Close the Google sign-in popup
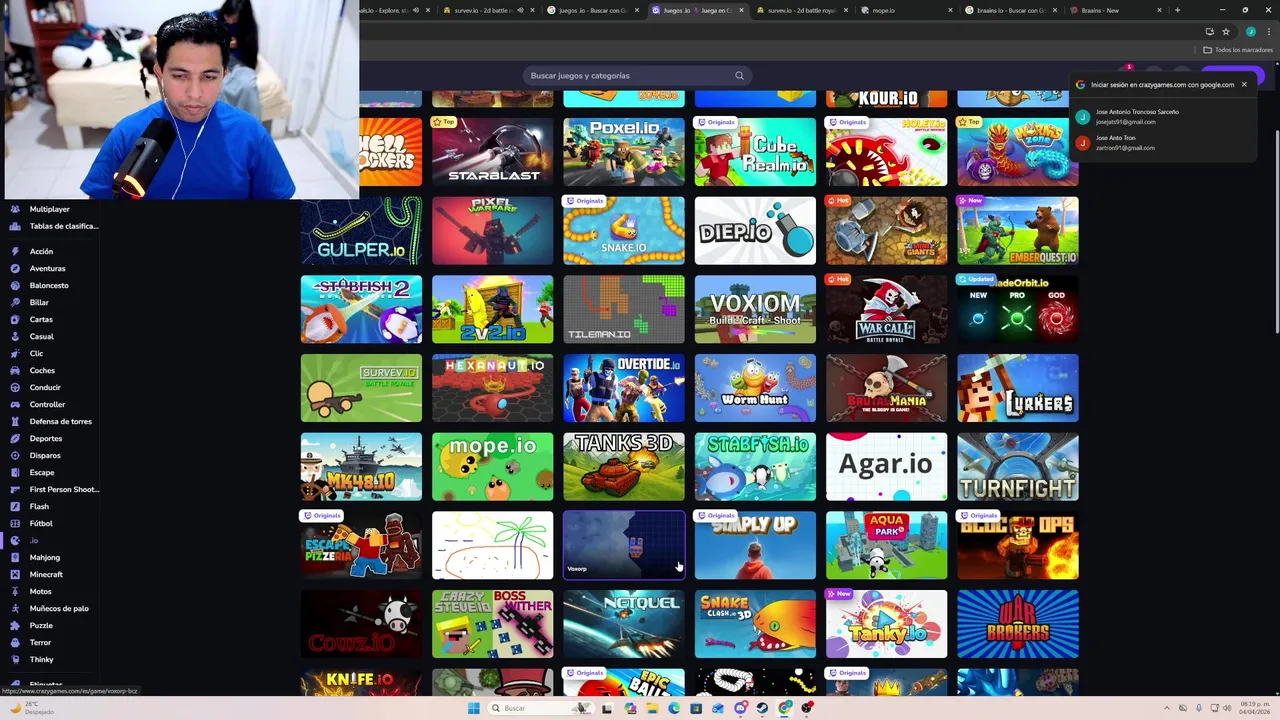This screenshot has height=720, width=1280. click(x=1244, y=85)
